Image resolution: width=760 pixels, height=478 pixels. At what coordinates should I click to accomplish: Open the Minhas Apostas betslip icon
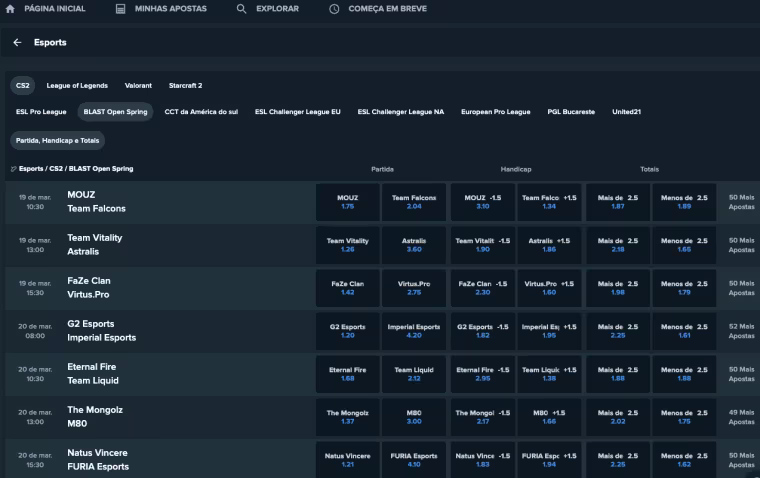coord(121,9)
